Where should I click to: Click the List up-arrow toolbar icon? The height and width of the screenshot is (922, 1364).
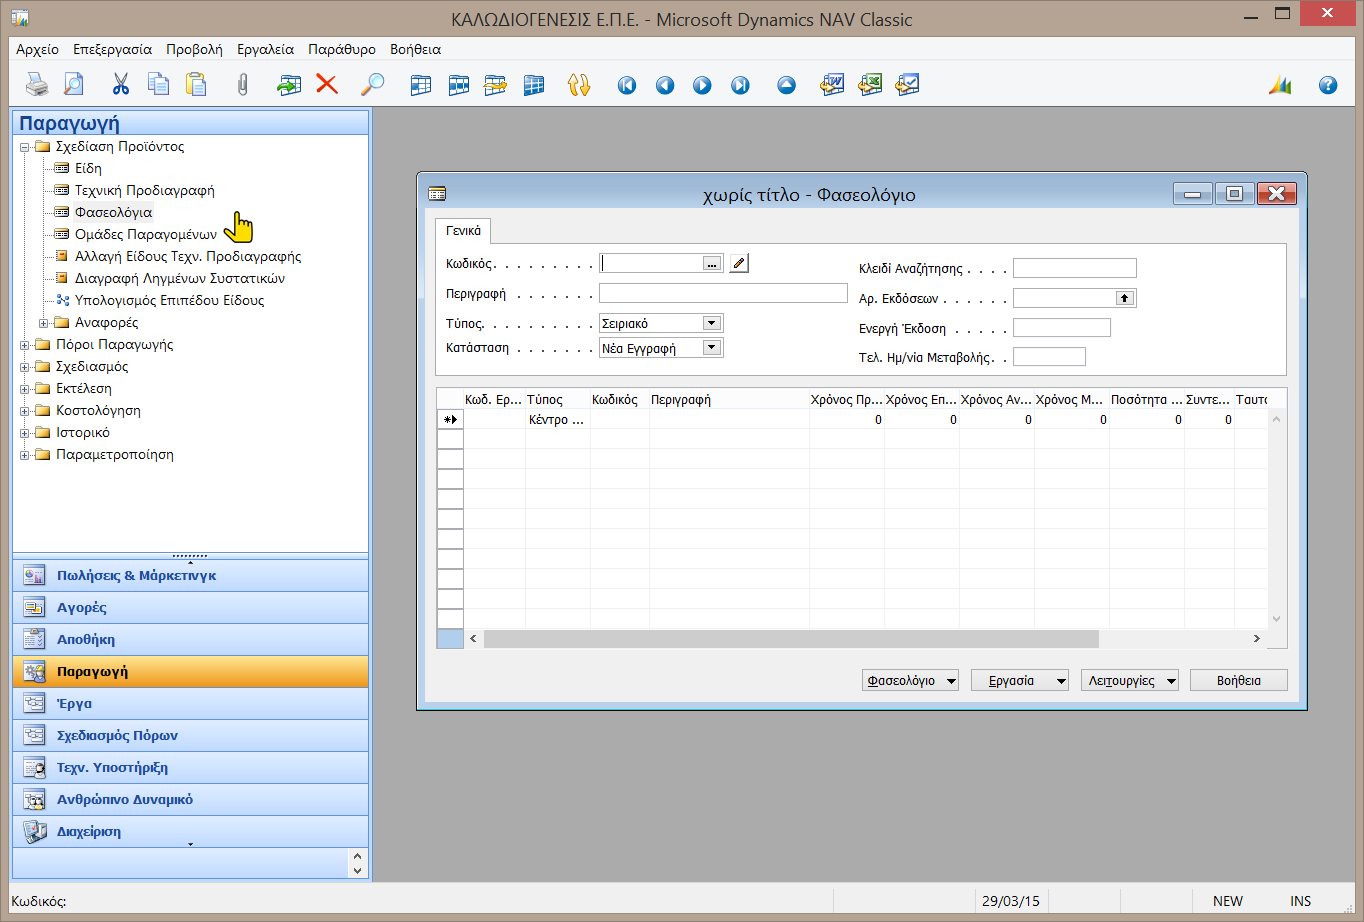tap(786, 85)
